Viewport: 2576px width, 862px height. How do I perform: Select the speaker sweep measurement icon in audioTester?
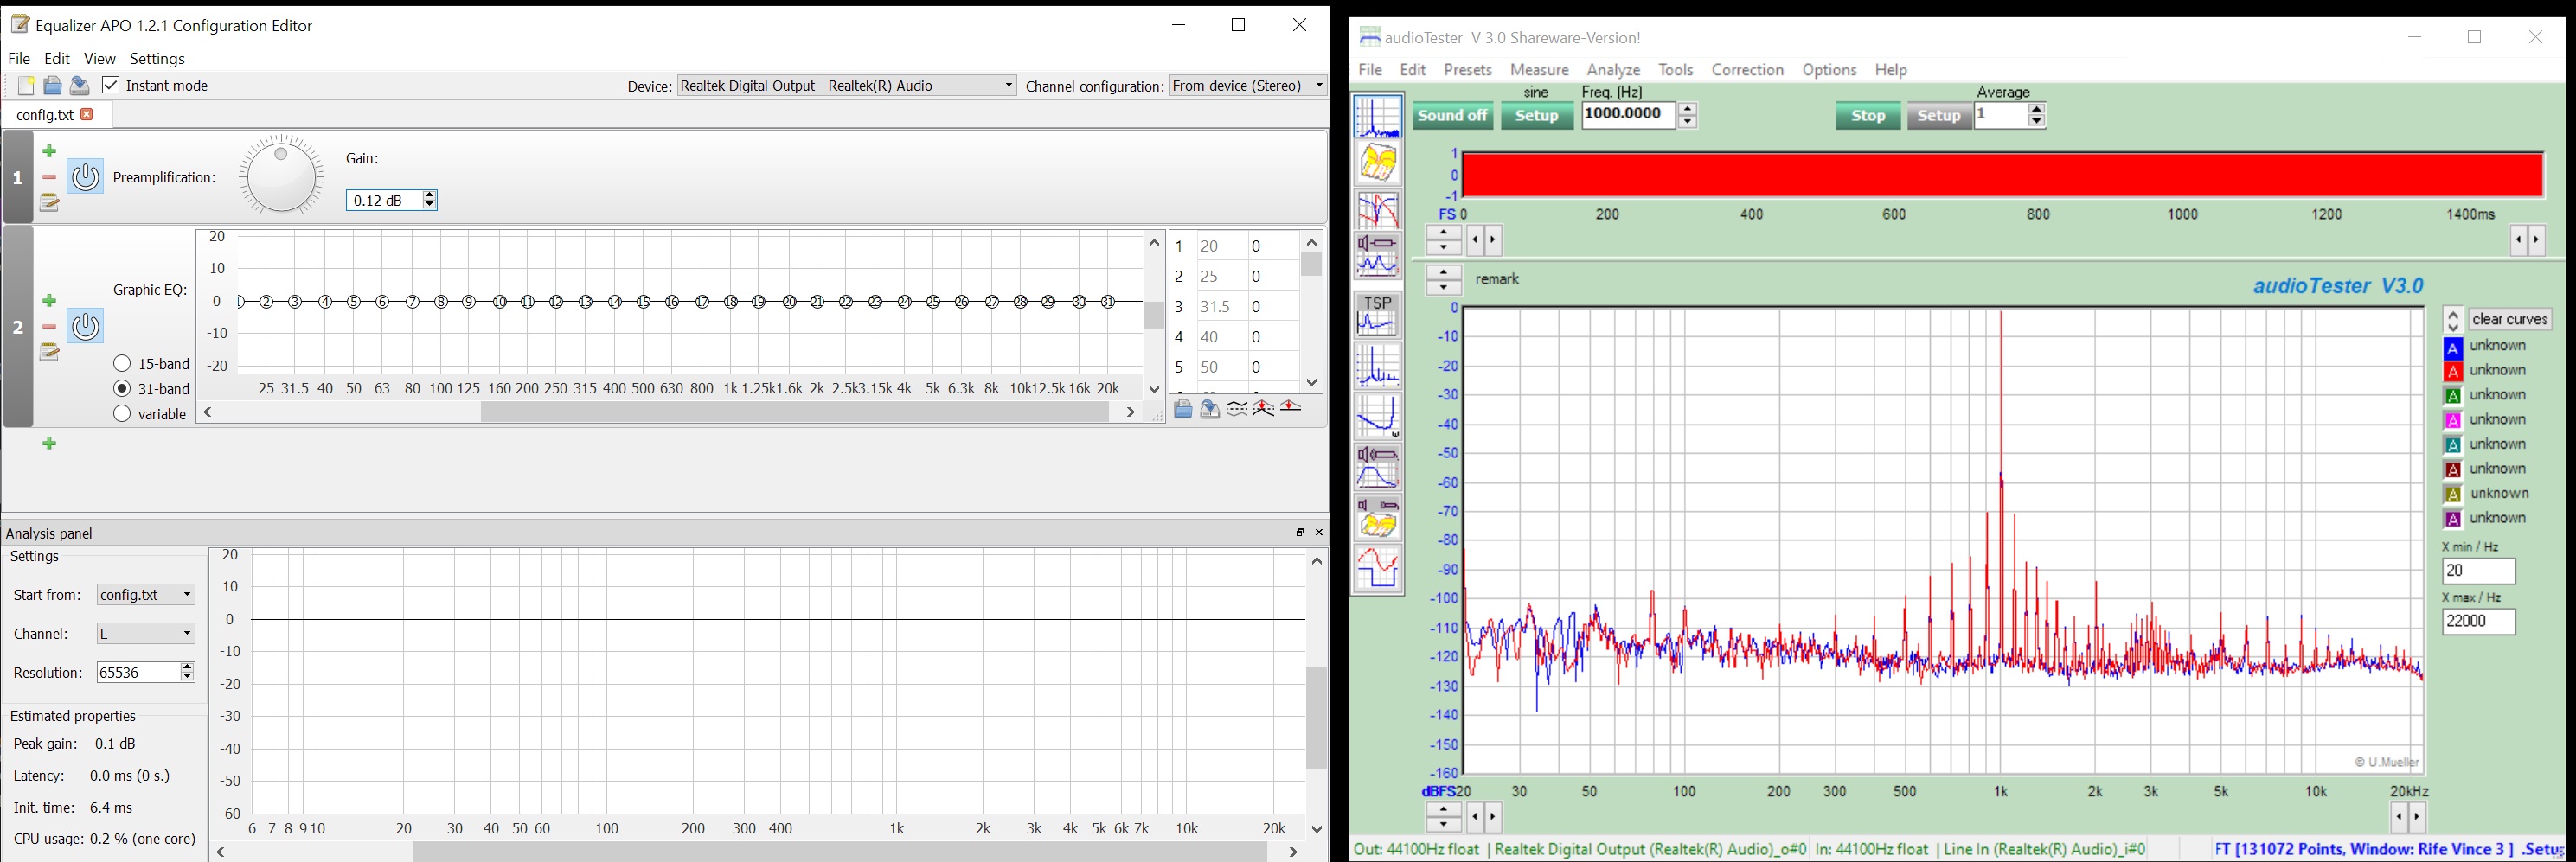click(x=1378, y=256)
